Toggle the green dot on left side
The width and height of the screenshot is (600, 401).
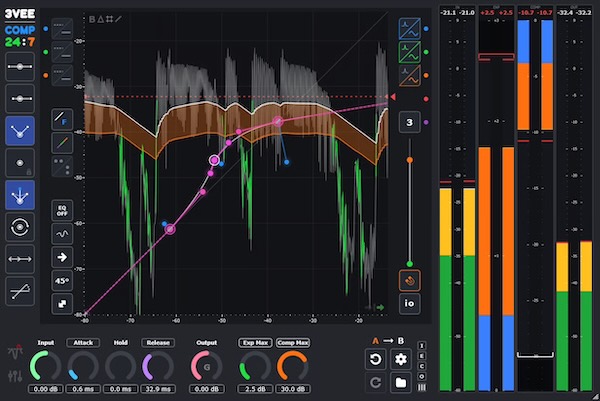point(46,52)
